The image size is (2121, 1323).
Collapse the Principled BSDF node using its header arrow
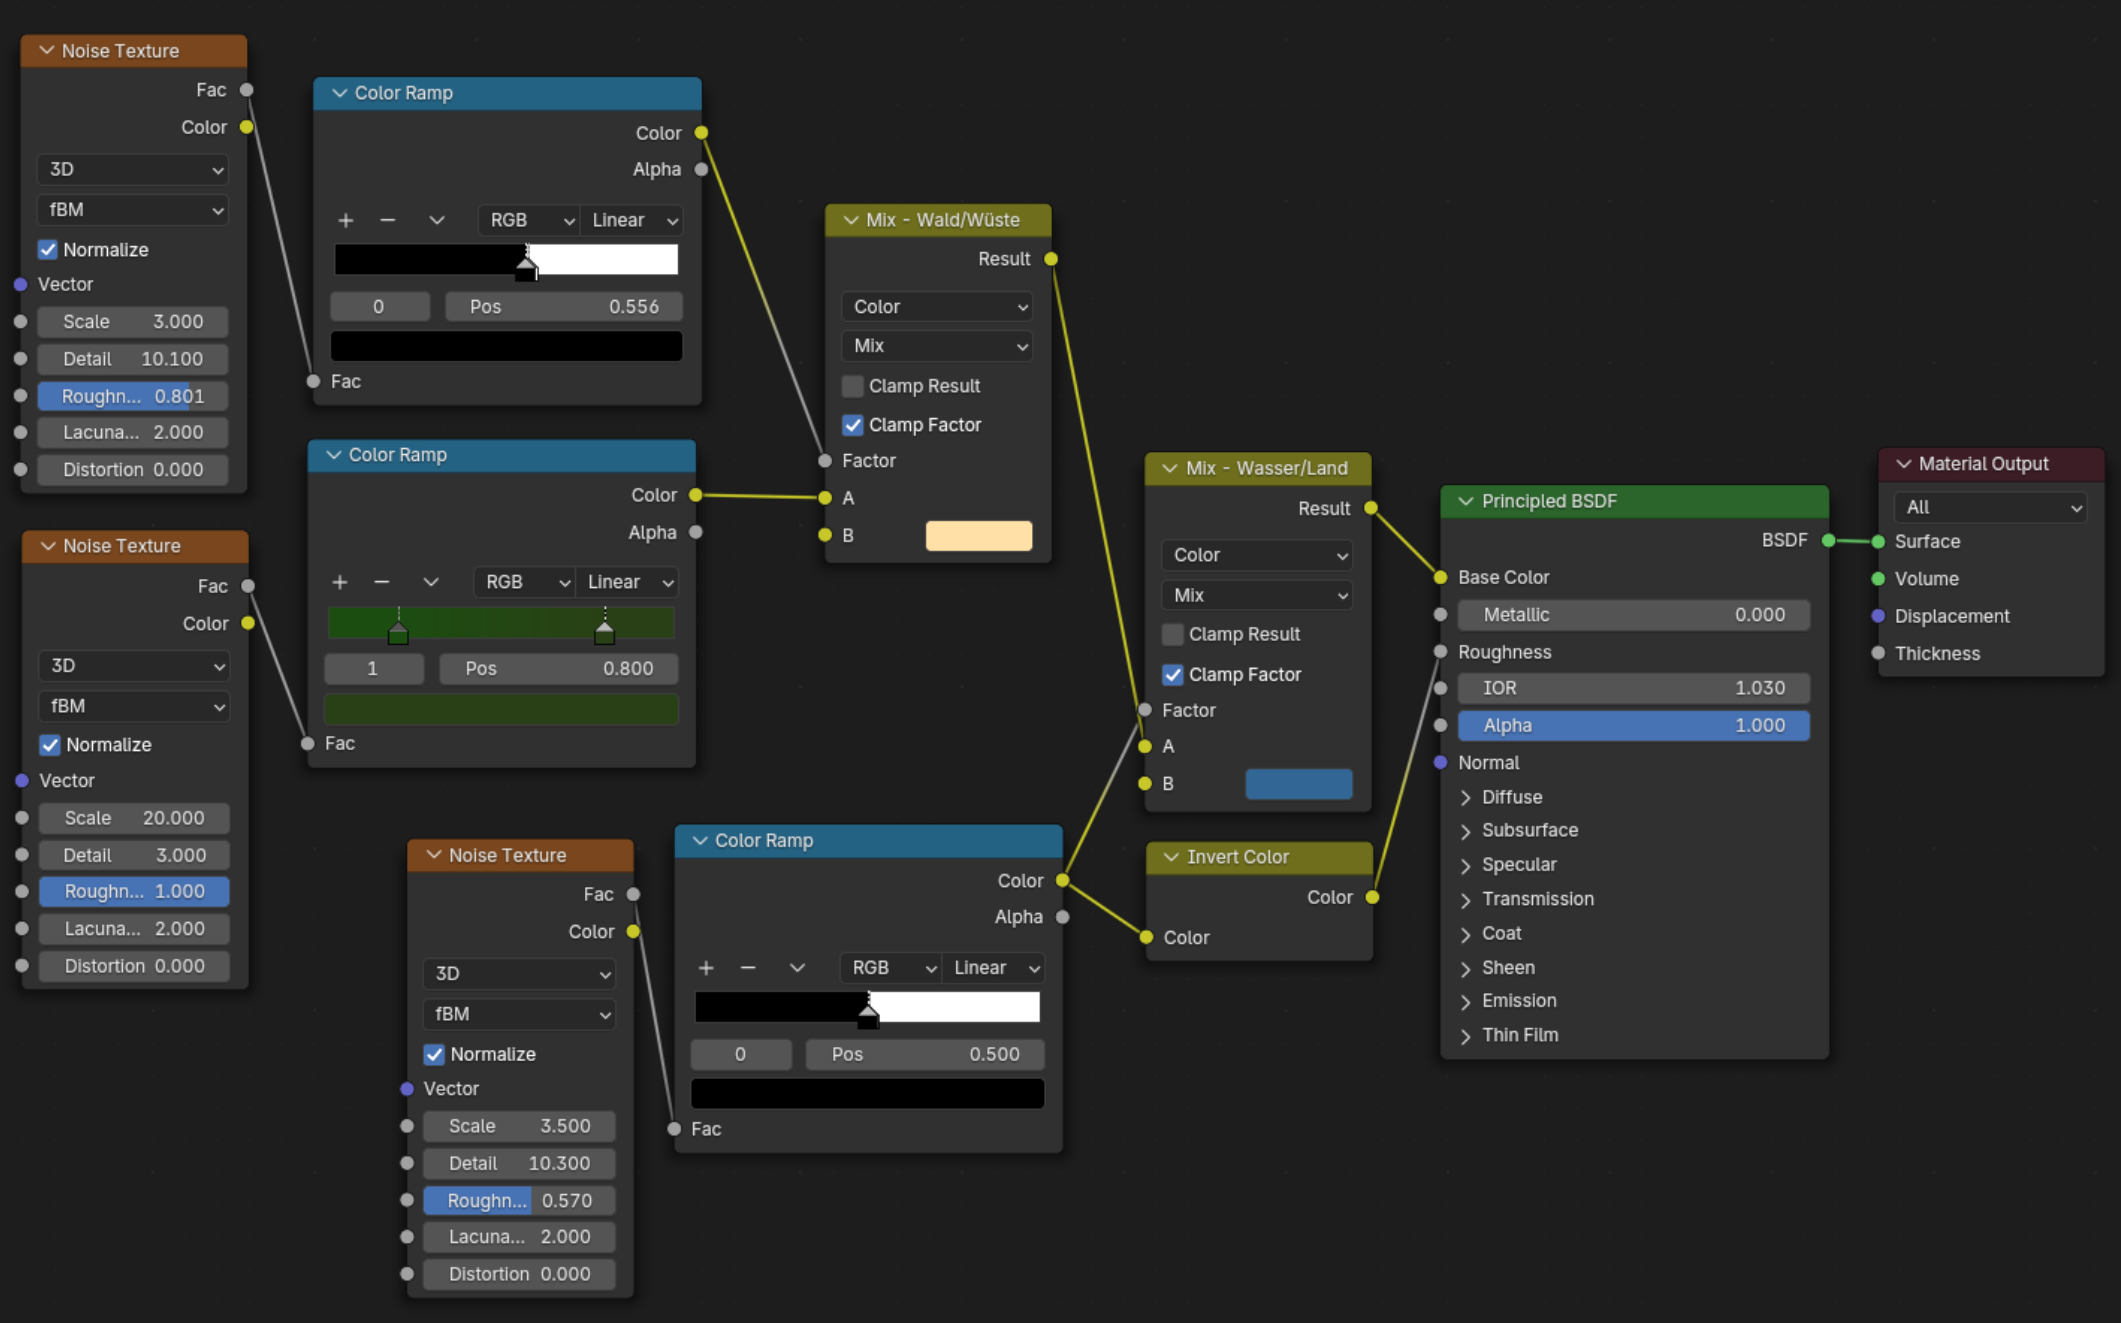click(1466, 501)
